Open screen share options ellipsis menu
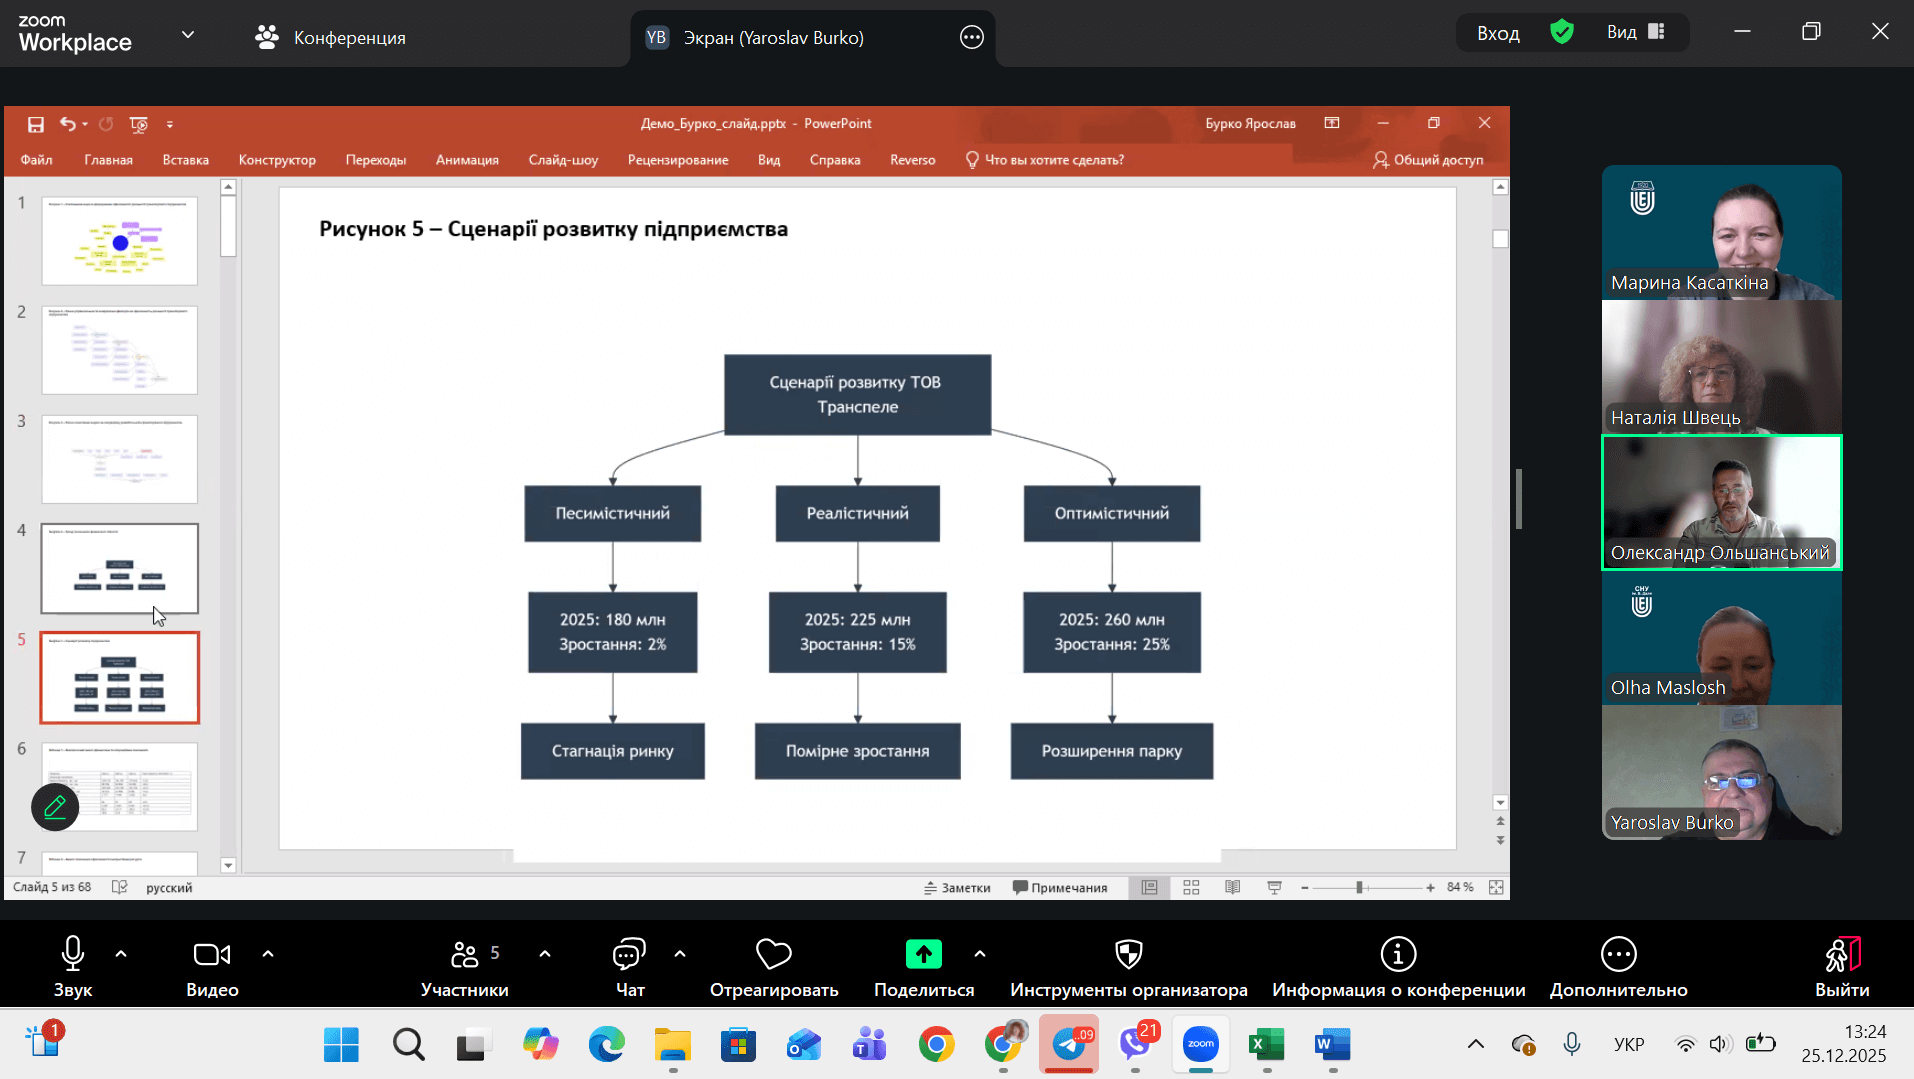 tap(971, 38)
